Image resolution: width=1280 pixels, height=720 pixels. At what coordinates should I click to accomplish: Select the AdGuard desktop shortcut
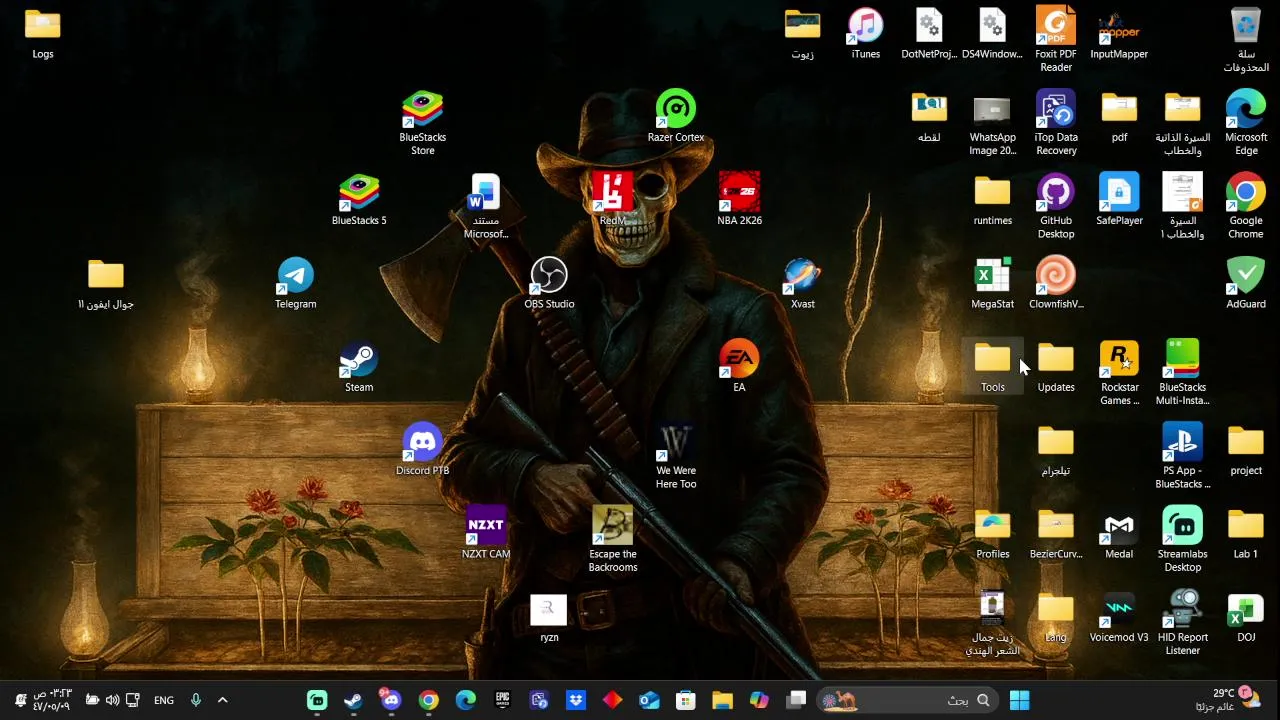[x=1246, y=284]
